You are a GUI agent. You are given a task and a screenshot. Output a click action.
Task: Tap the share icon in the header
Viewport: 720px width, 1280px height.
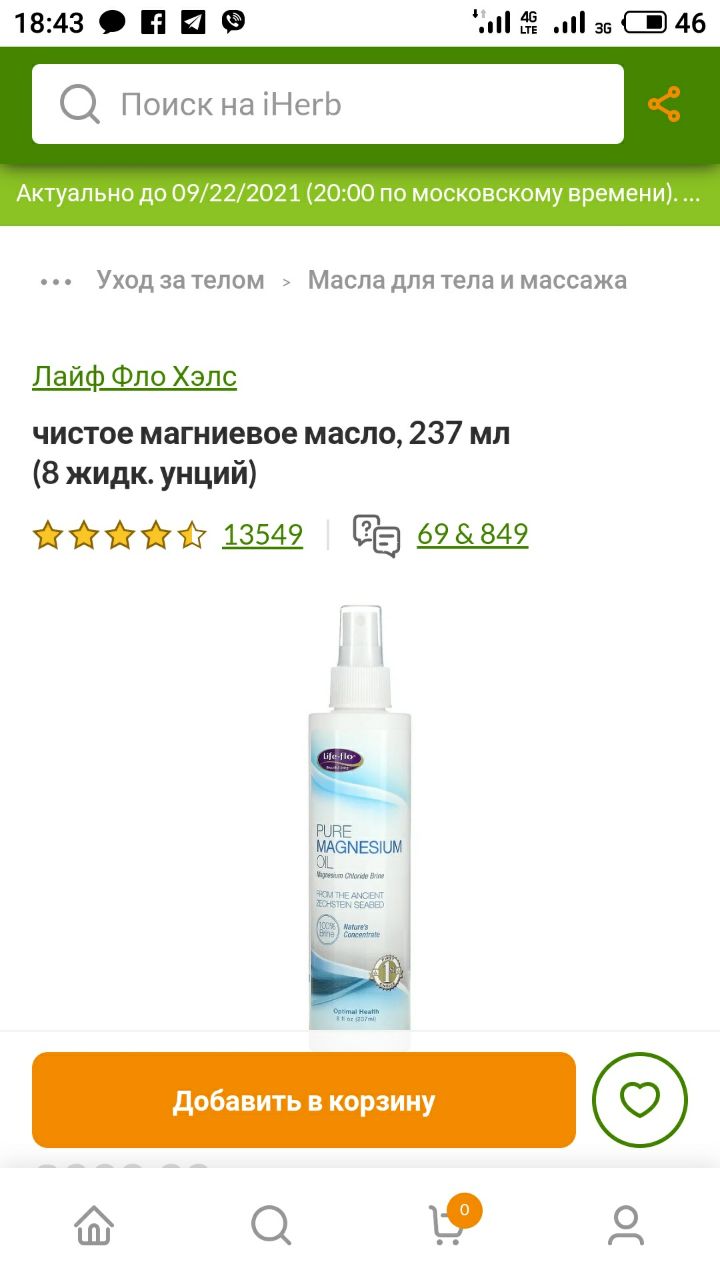coord(664,104)
